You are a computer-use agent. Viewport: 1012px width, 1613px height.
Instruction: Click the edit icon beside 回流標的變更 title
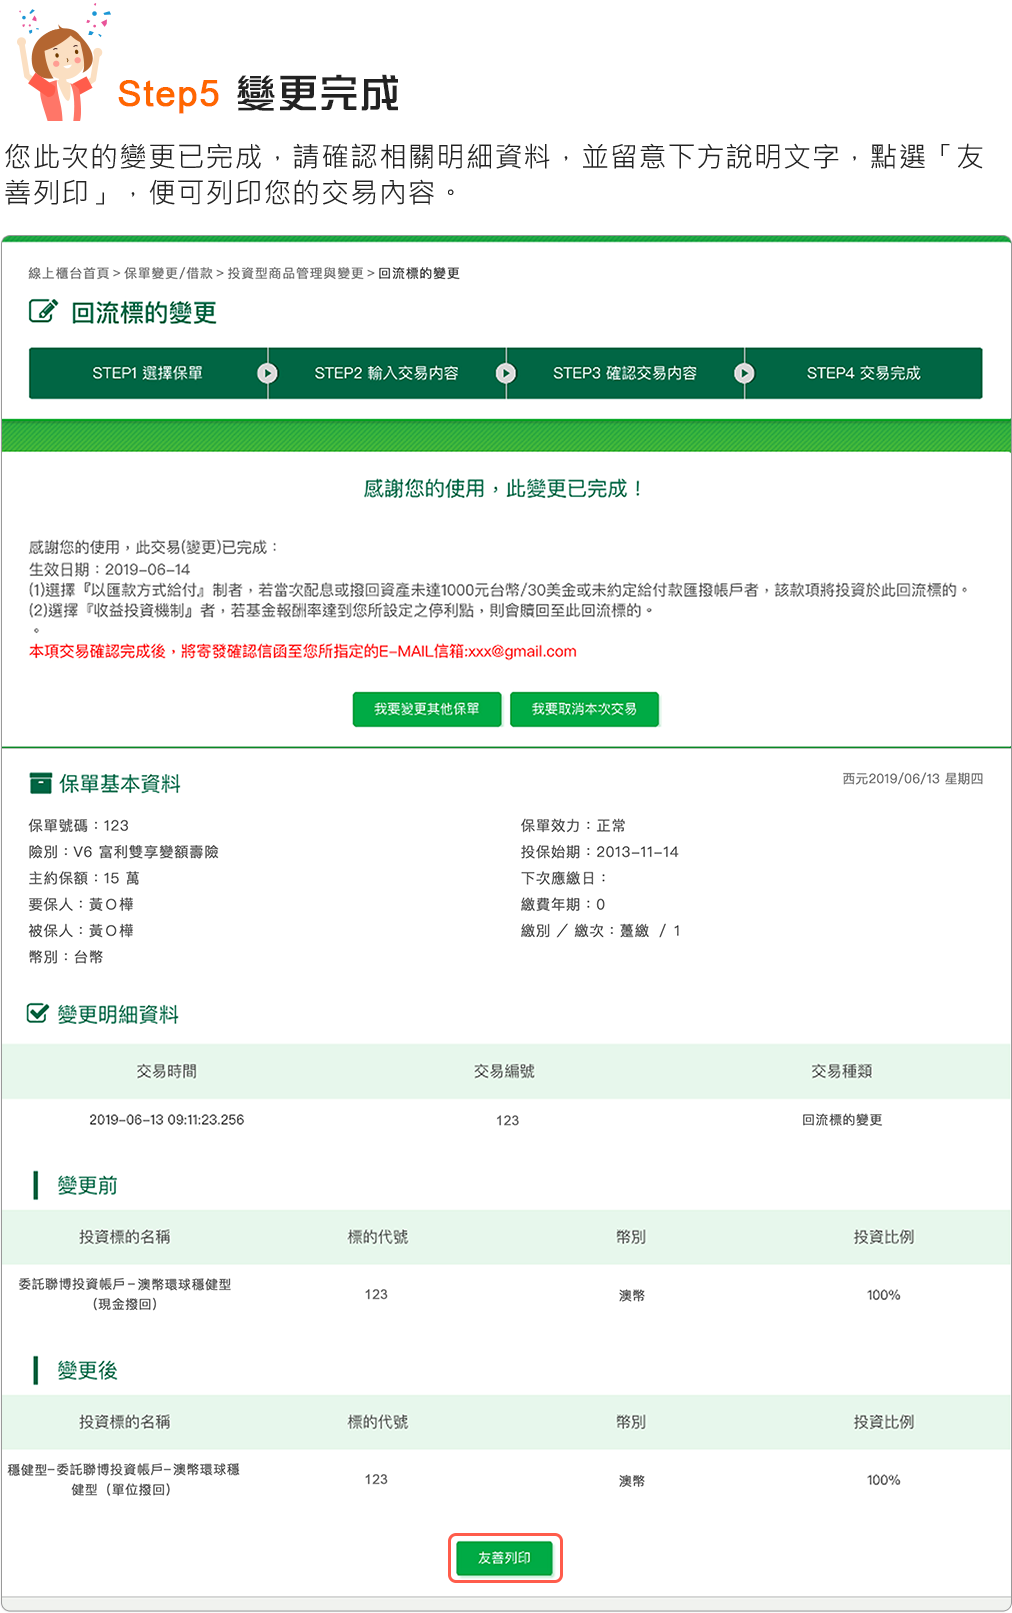(x=43, y=311)
